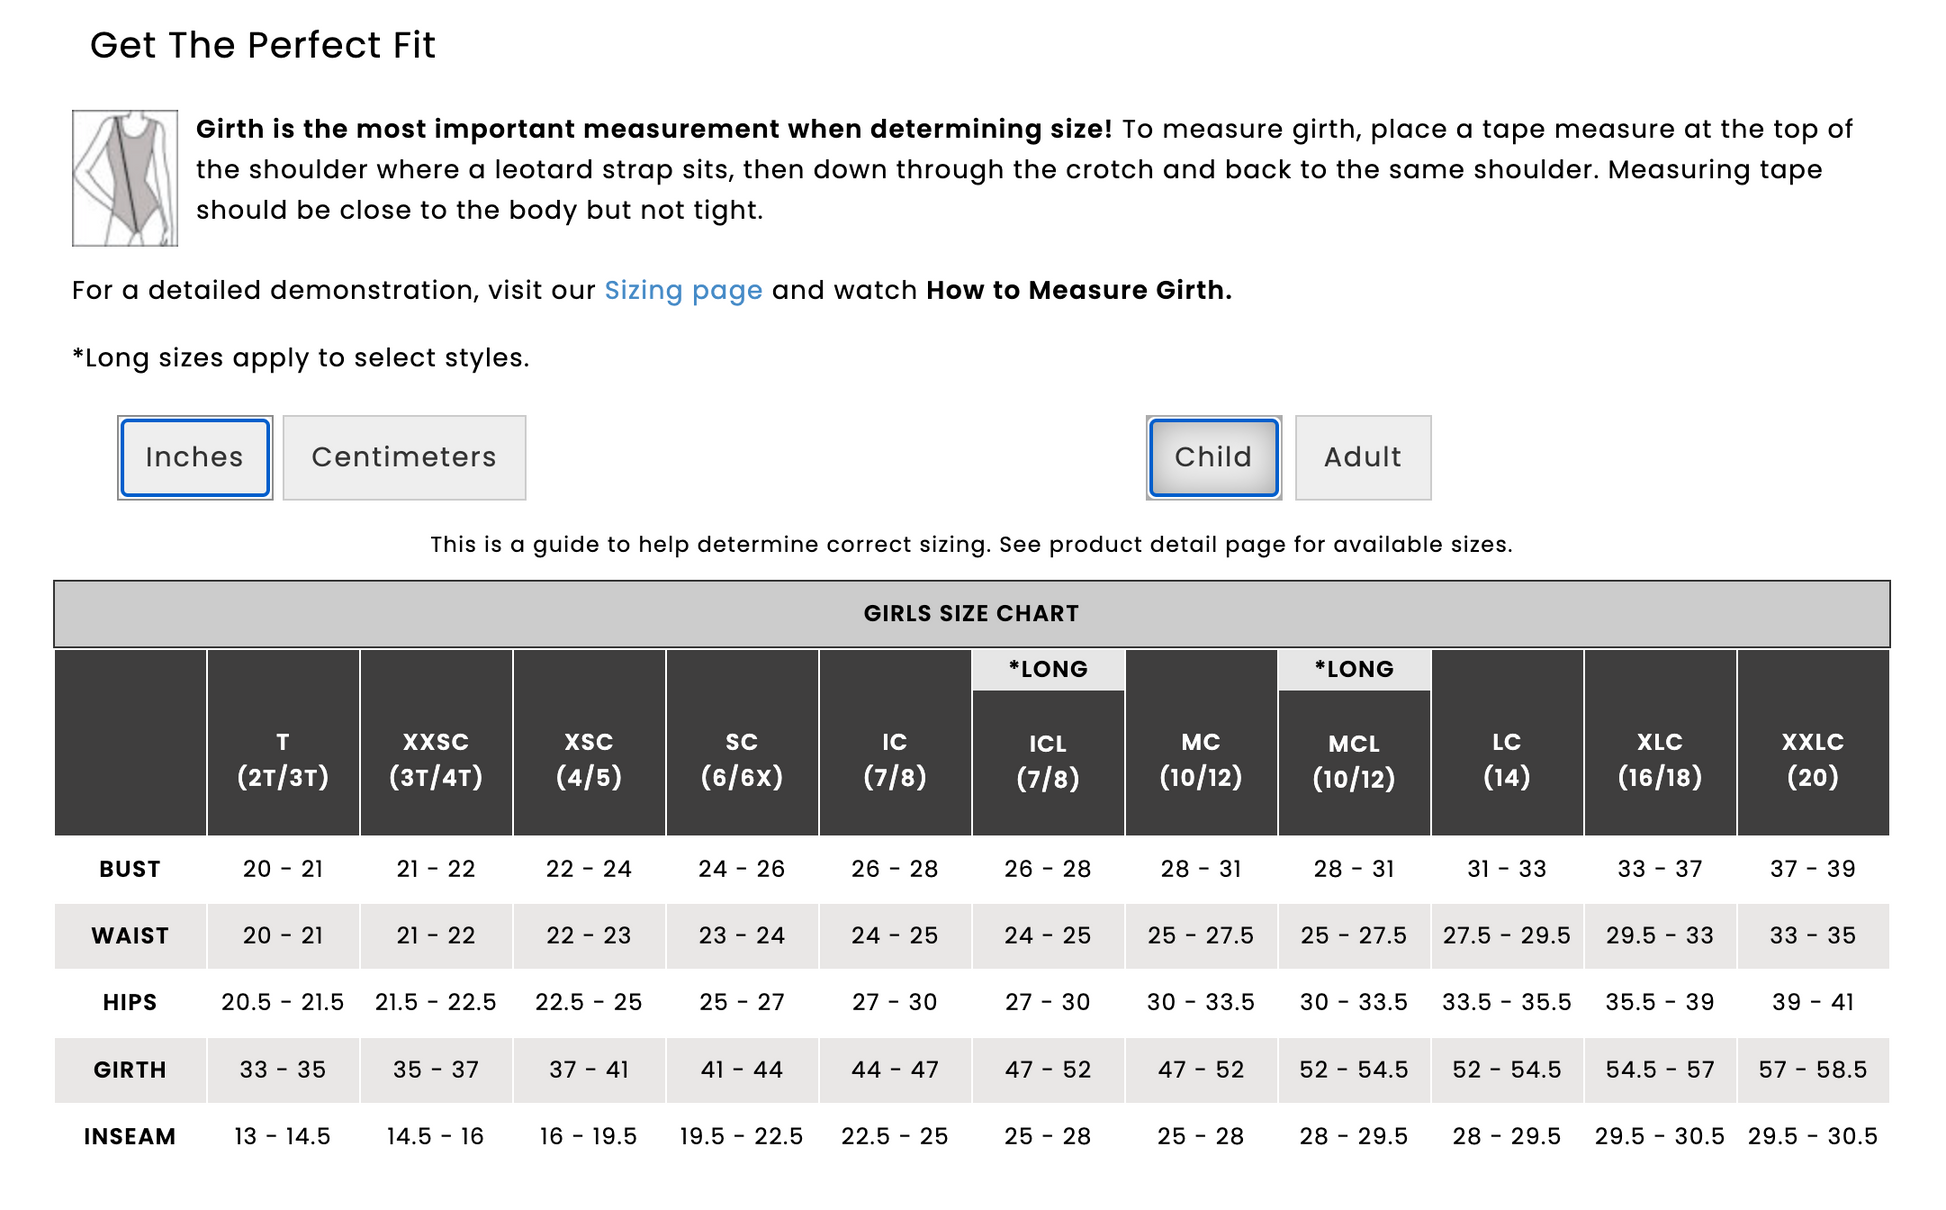The width and height of the screenshot is (1946, 1210).
Task: Click the BUST row label
Action: (130, 870)
